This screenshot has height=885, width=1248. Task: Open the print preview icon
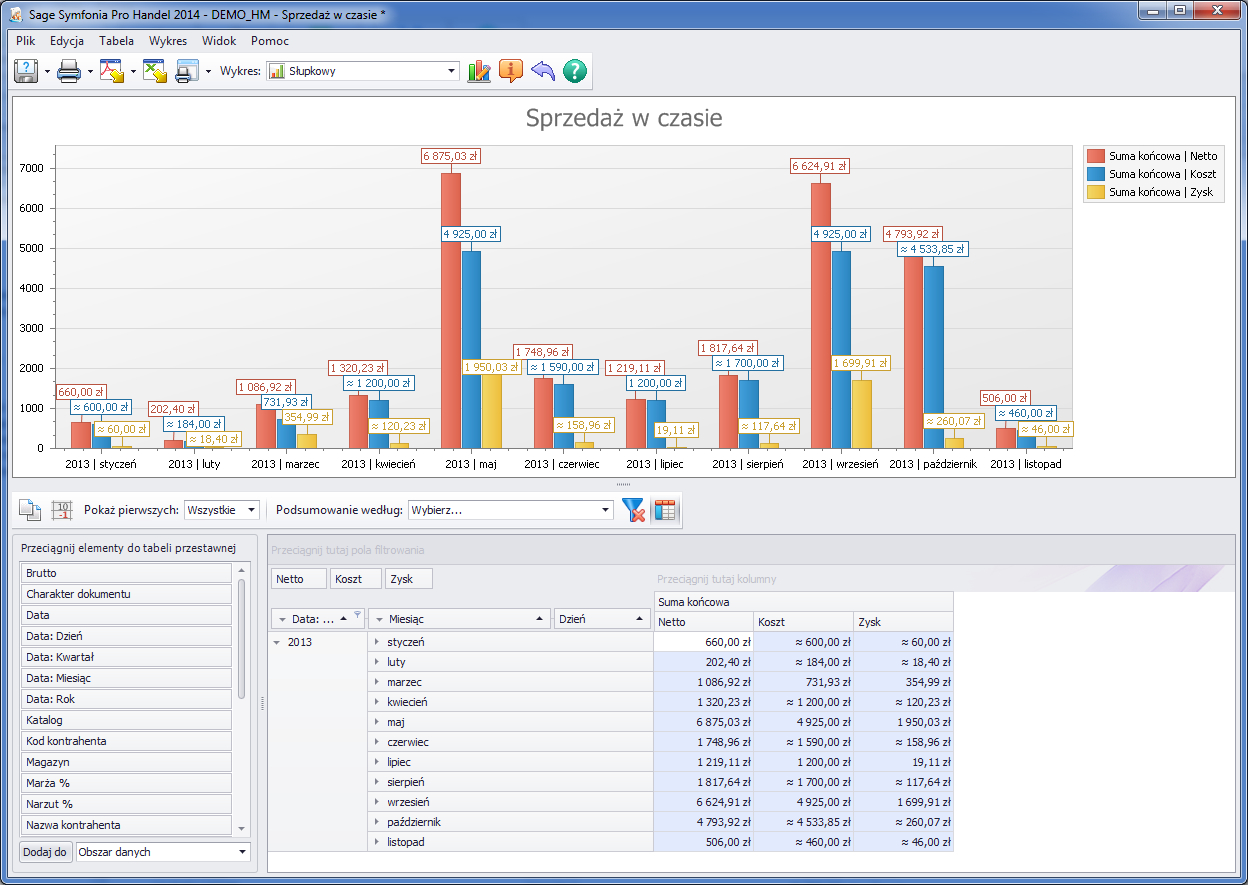tap(187, 71)
